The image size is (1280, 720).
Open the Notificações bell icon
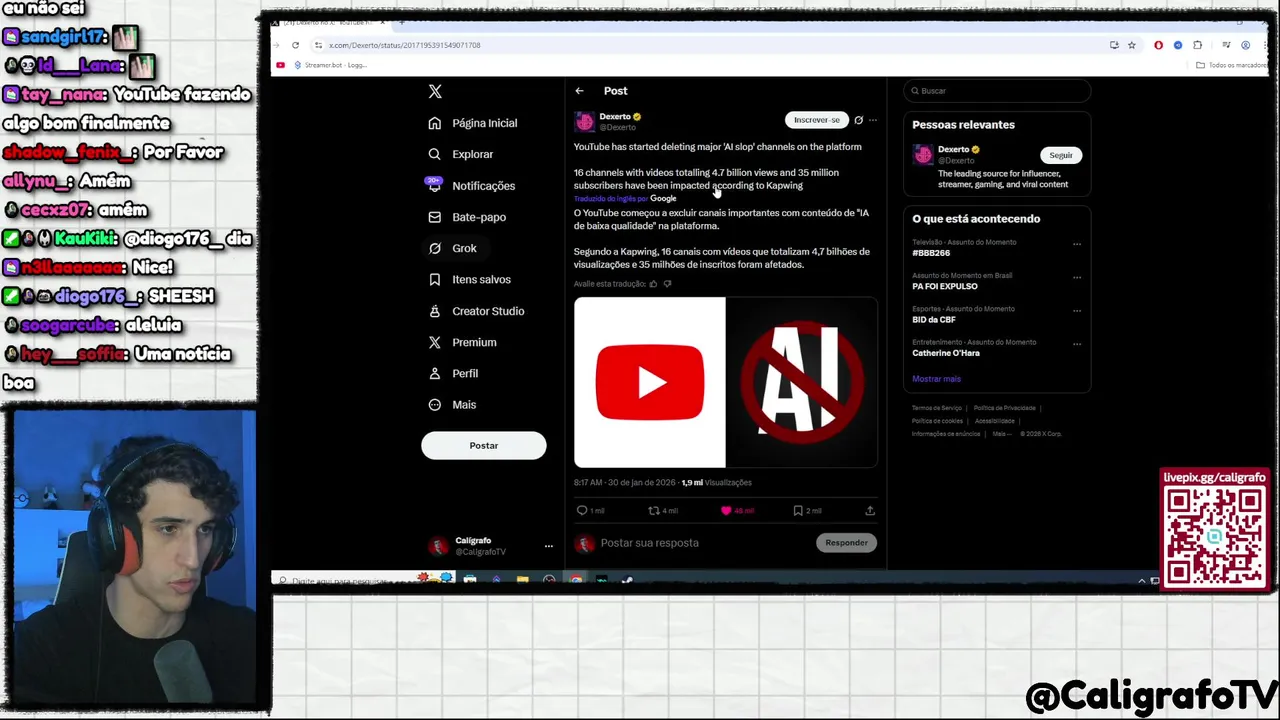[434, 185]
